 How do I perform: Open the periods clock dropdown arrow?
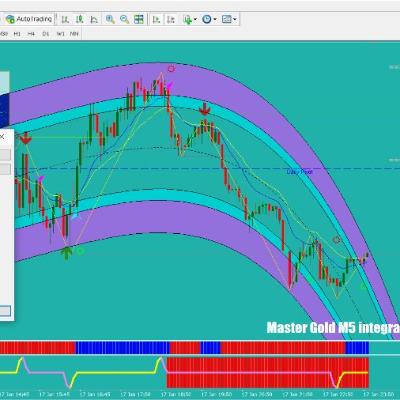(x=215, y=20)
